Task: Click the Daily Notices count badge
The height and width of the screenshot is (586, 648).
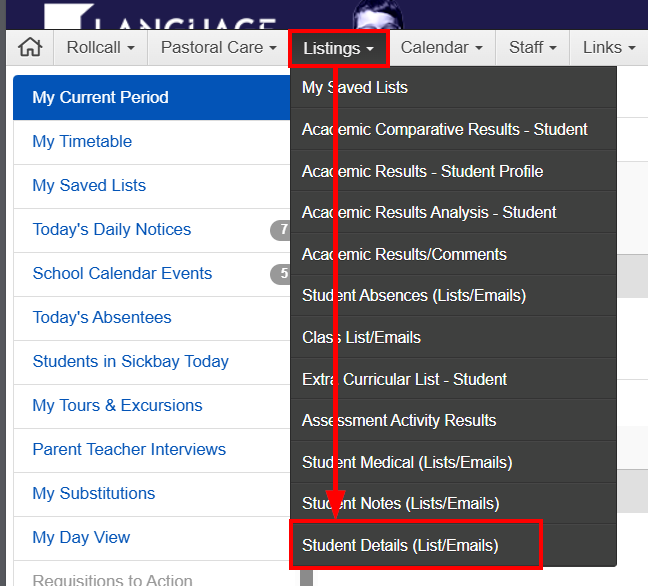Action: tap(282, 231)
